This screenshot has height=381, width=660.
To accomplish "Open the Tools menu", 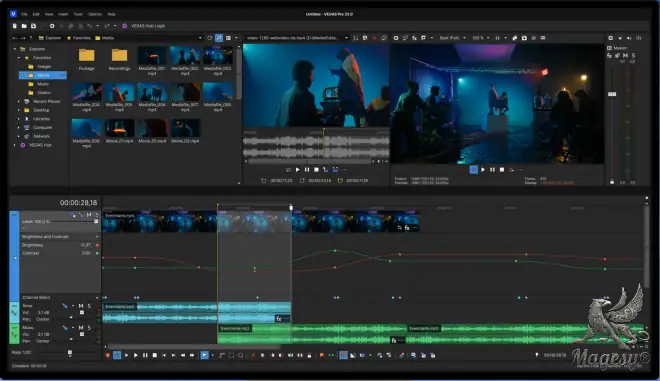I will pos(78,14).
